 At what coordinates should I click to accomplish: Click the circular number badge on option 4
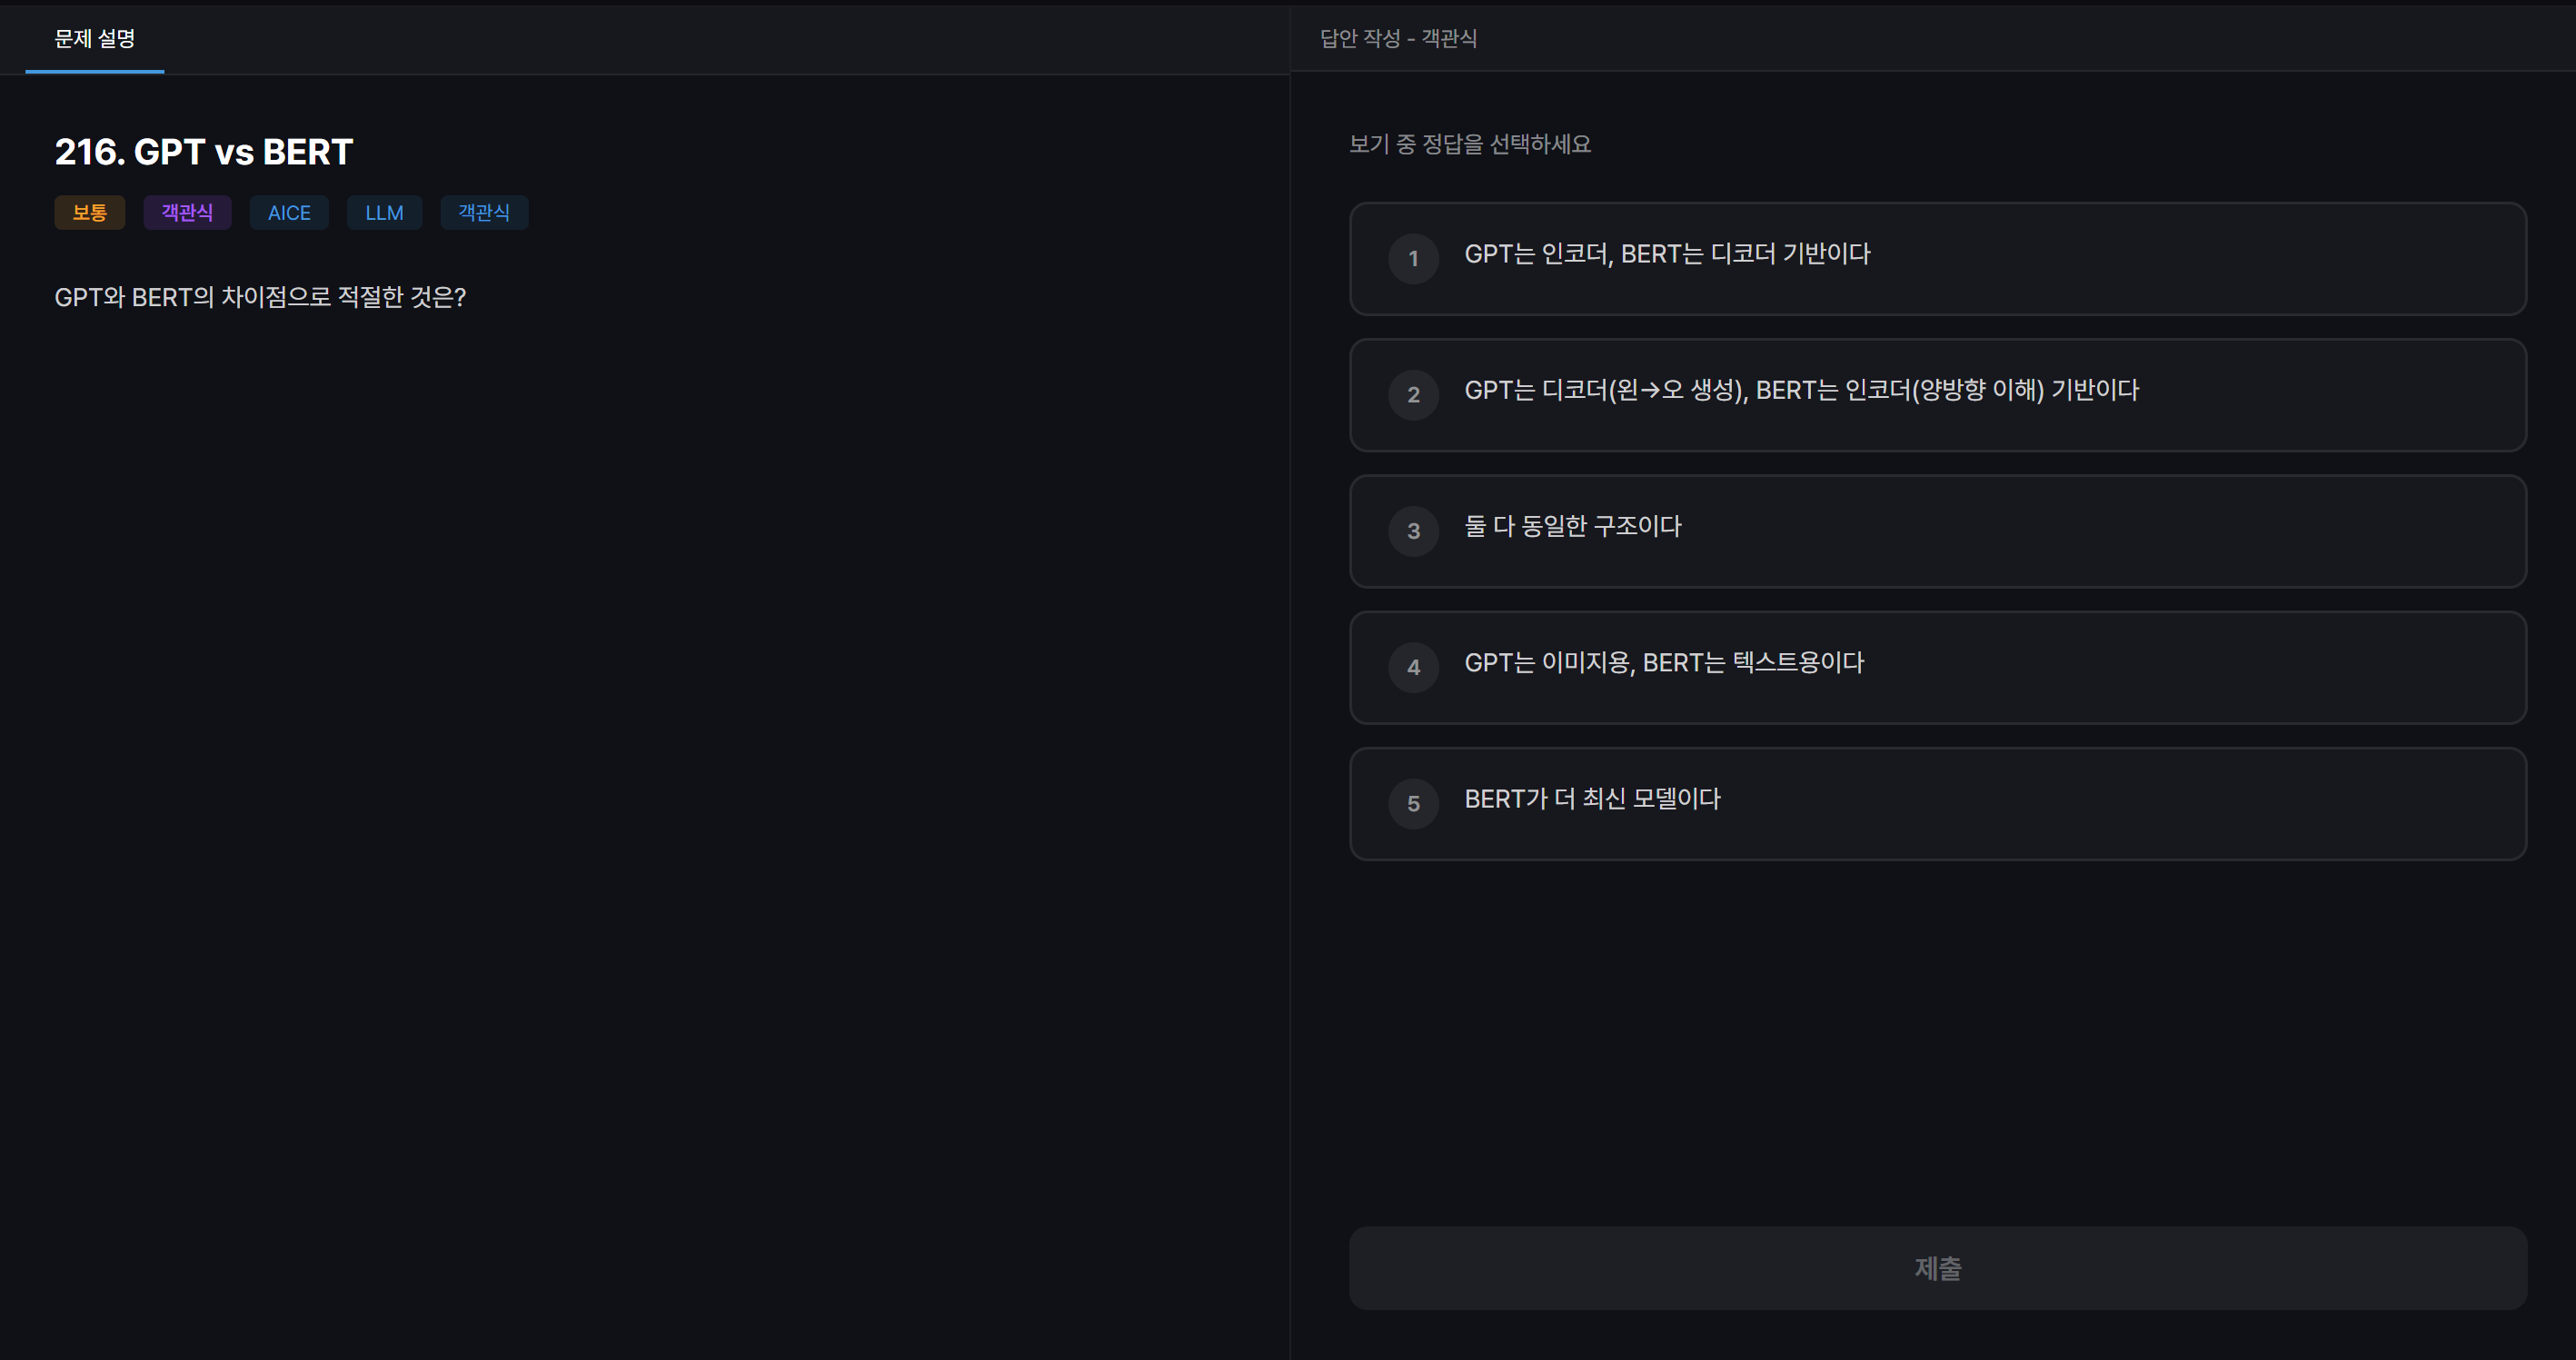coord(1413,667)
